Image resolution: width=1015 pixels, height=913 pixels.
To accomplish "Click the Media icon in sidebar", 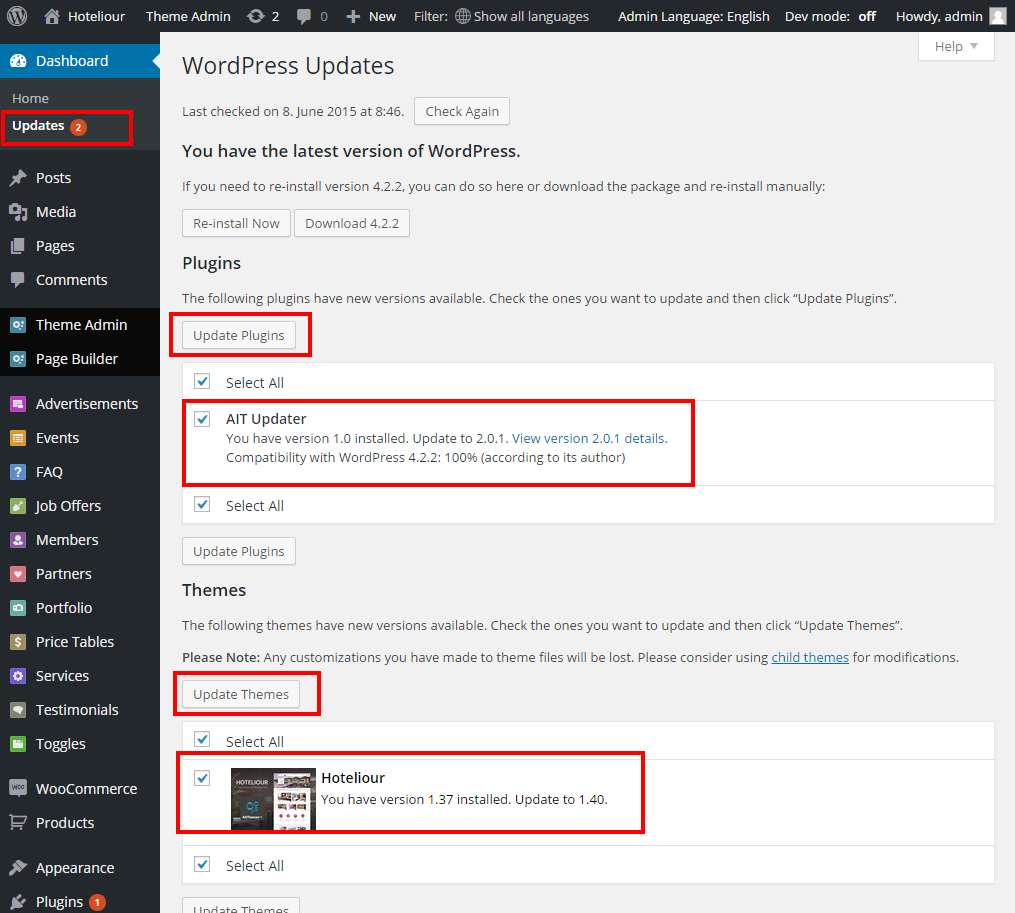I will pos(18,212).
